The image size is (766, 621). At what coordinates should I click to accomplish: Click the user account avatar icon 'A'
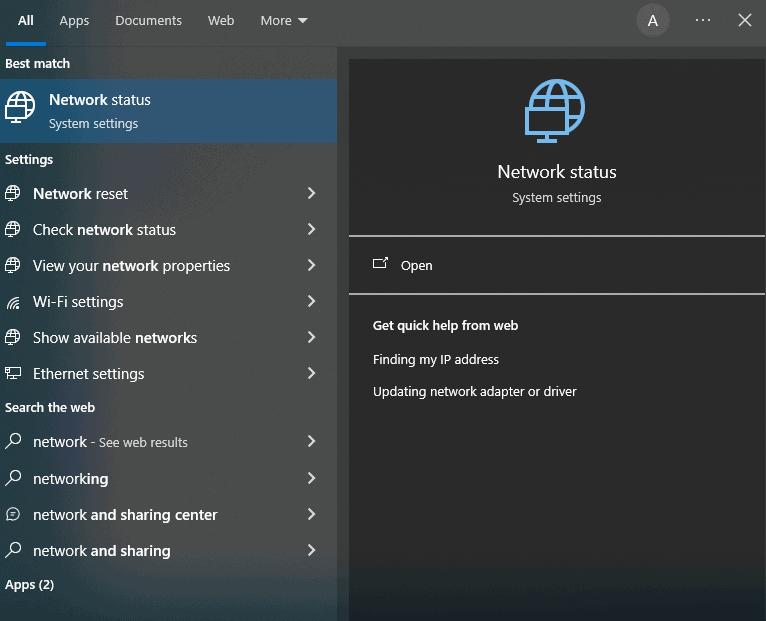click(653, 21)
